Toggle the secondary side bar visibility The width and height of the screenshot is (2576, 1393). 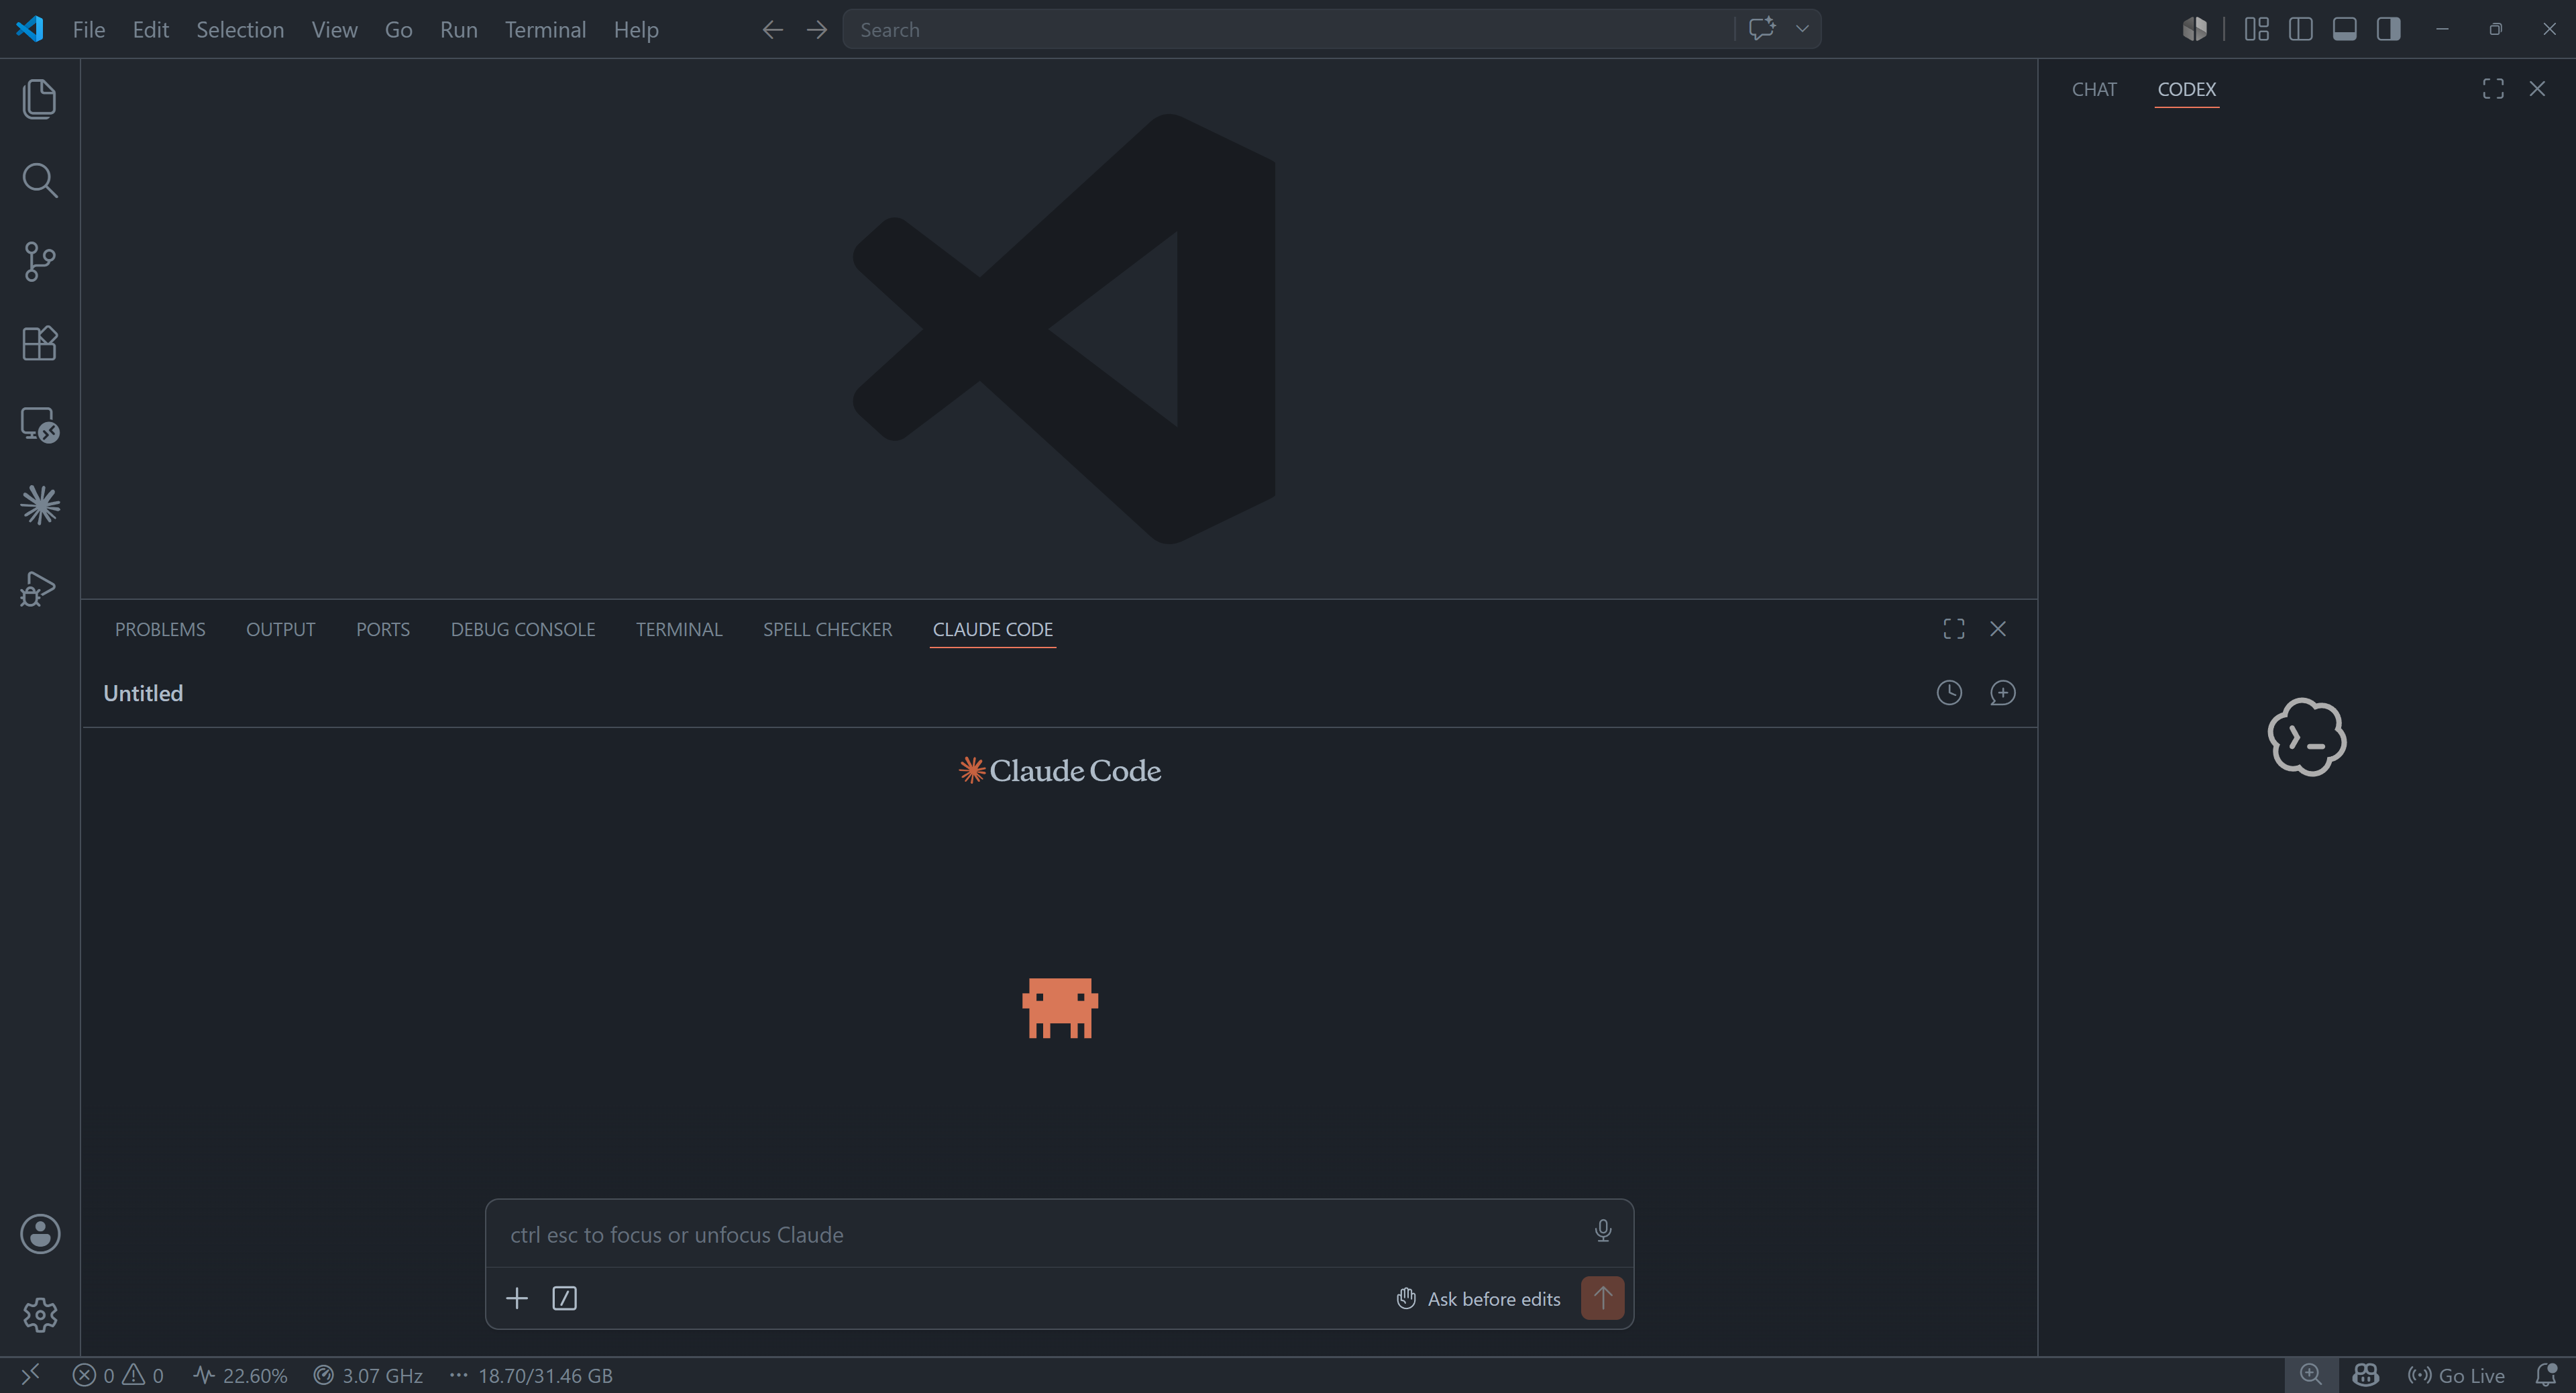click(x=2389, y=29)
